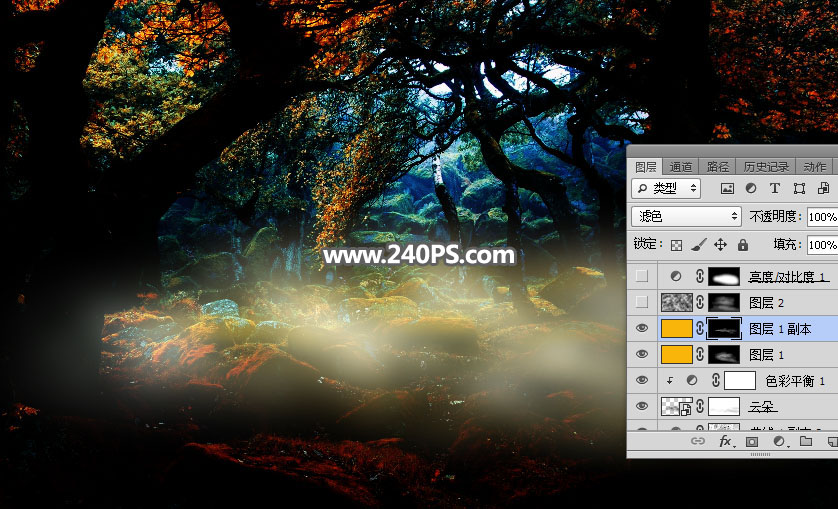Hide the 图层 1 layer
The height and width of the screenshot is (509, 838).
tap(642, 354)
